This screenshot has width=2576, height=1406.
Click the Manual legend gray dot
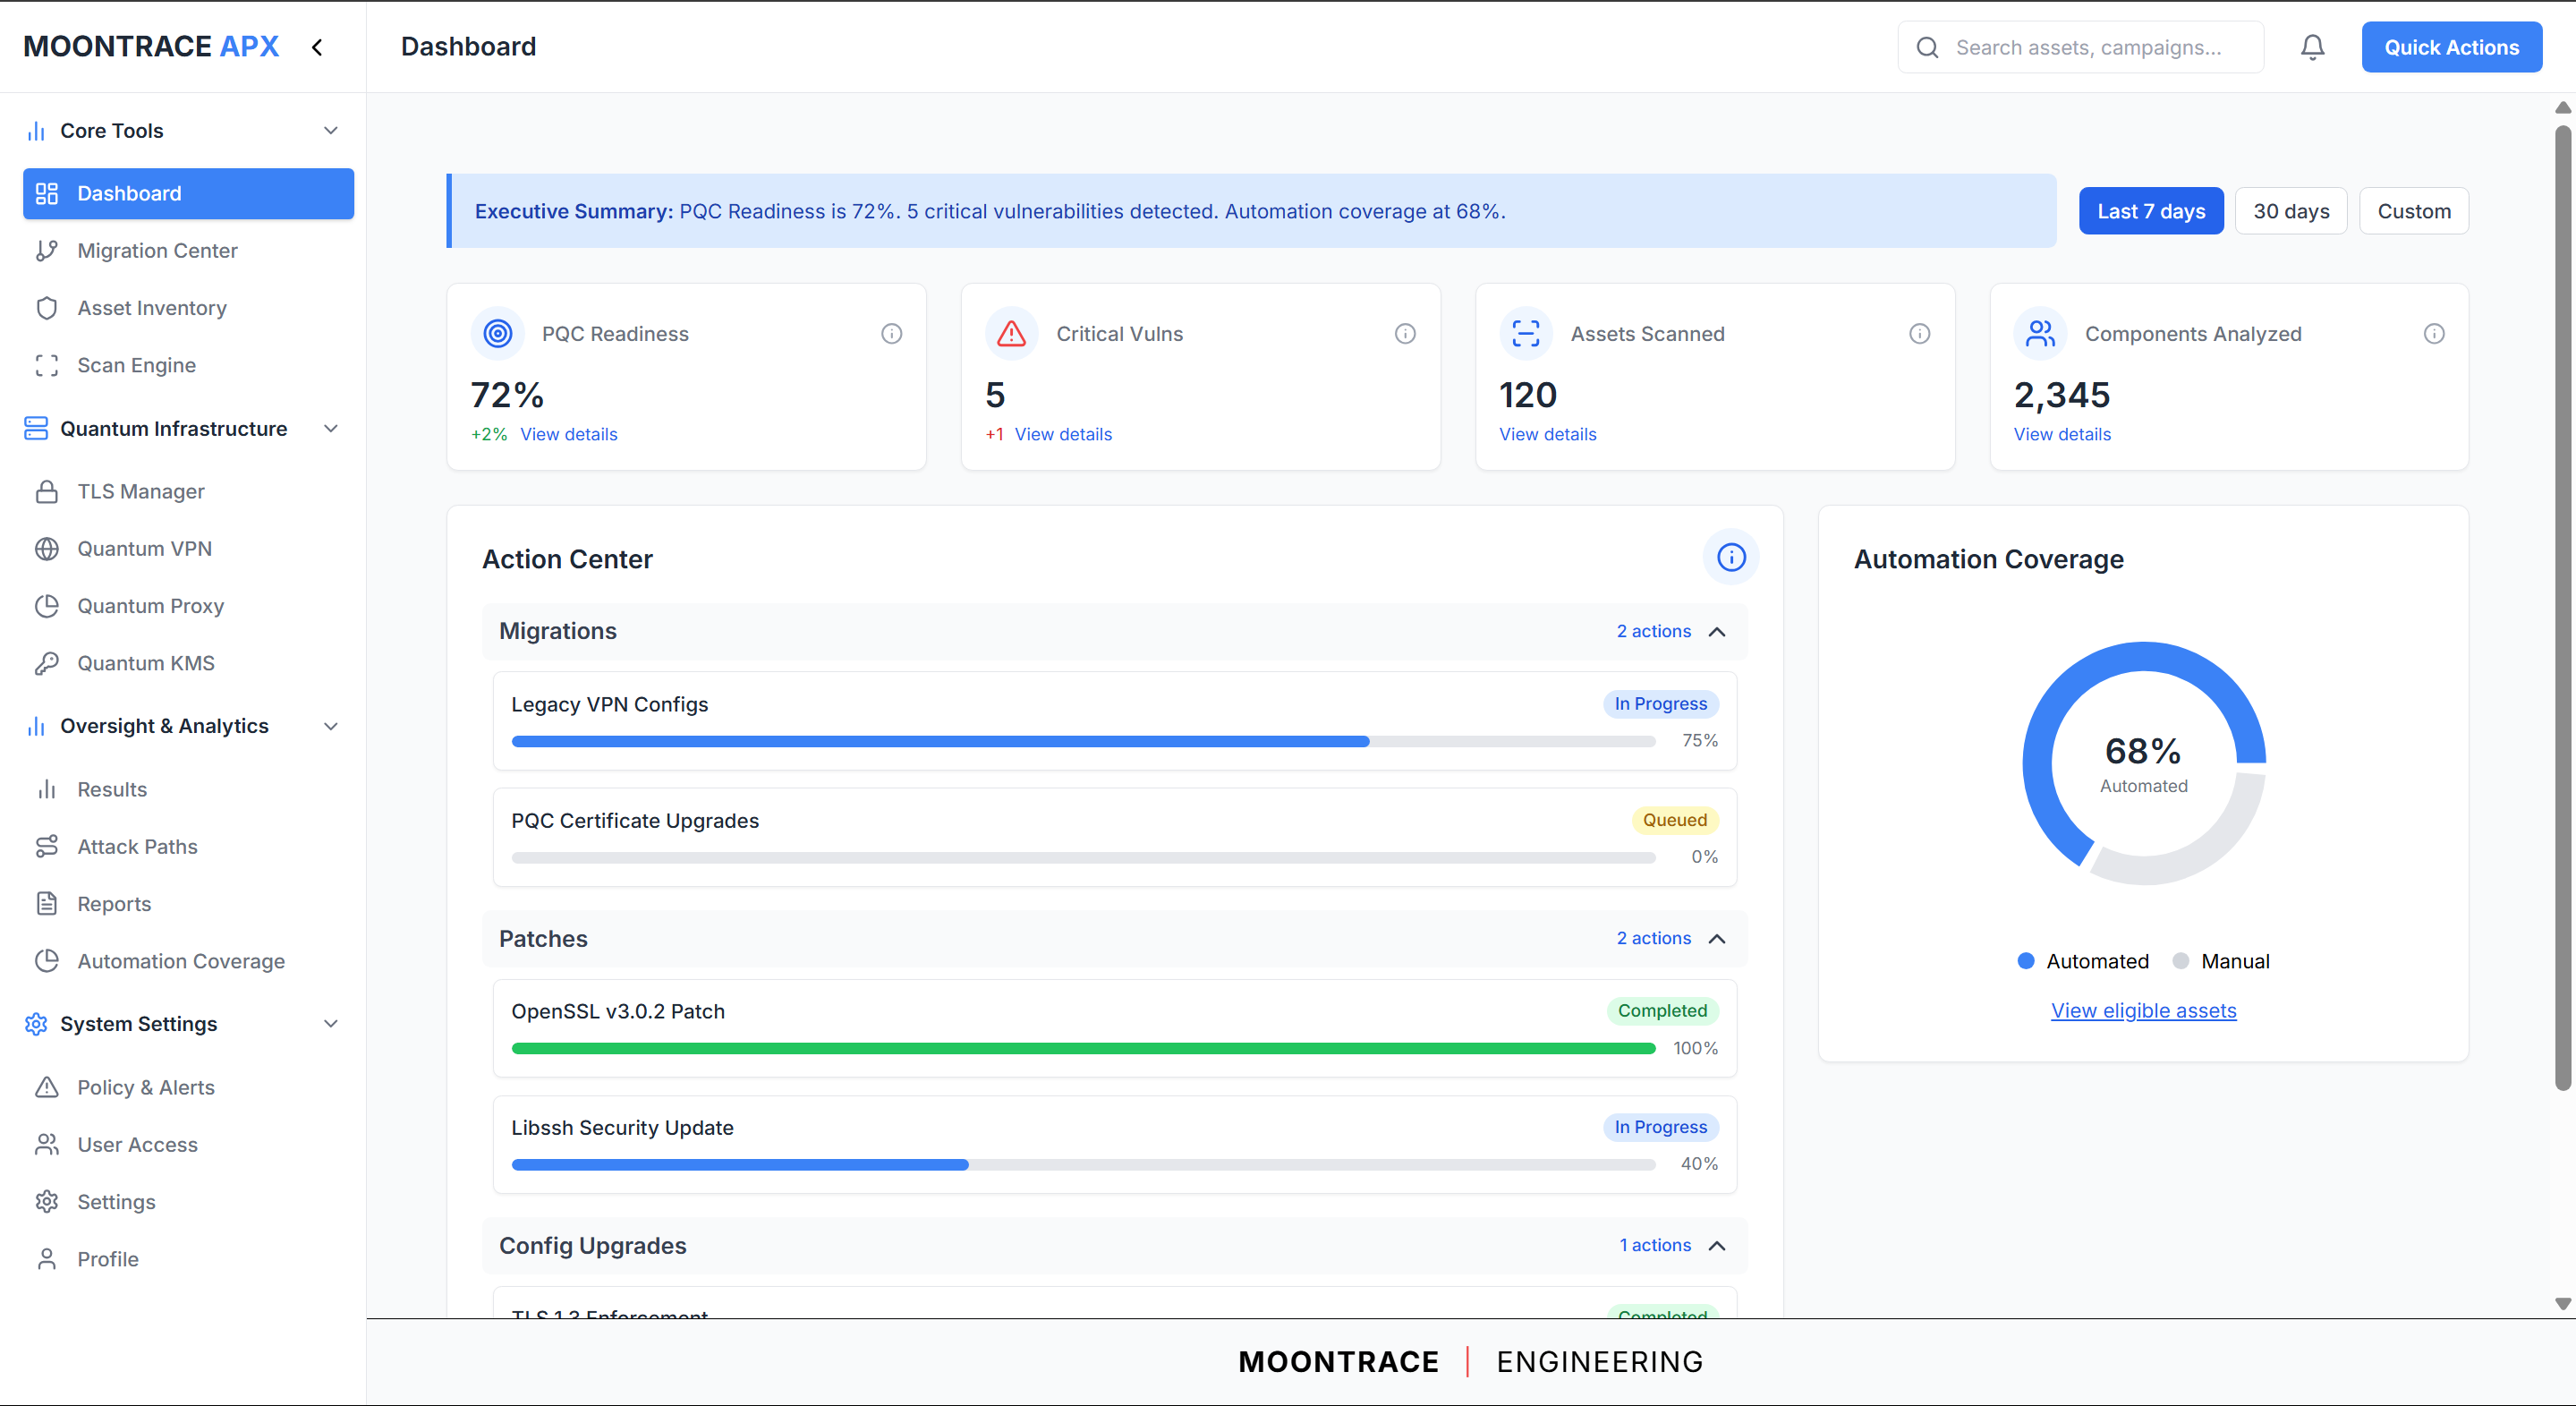(2180, 961)
